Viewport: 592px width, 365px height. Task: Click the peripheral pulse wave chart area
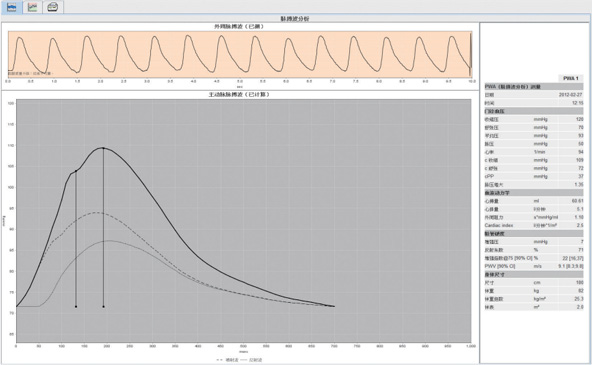[240, 54]
